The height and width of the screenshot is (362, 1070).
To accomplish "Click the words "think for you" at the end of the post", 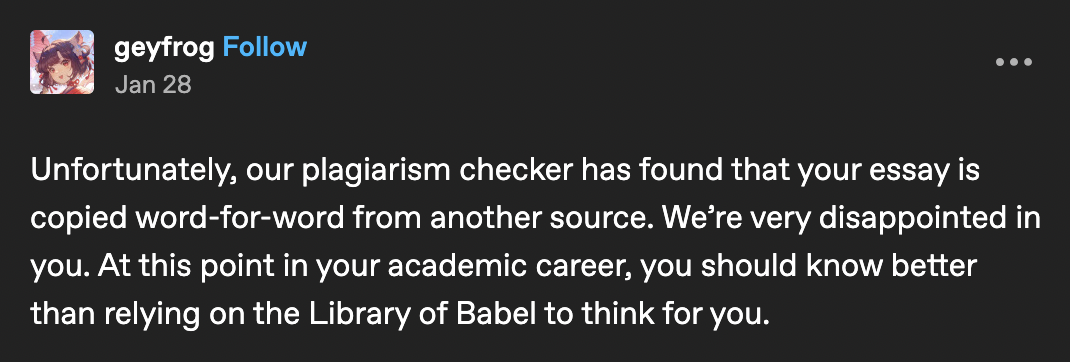I will coord(668,314).
